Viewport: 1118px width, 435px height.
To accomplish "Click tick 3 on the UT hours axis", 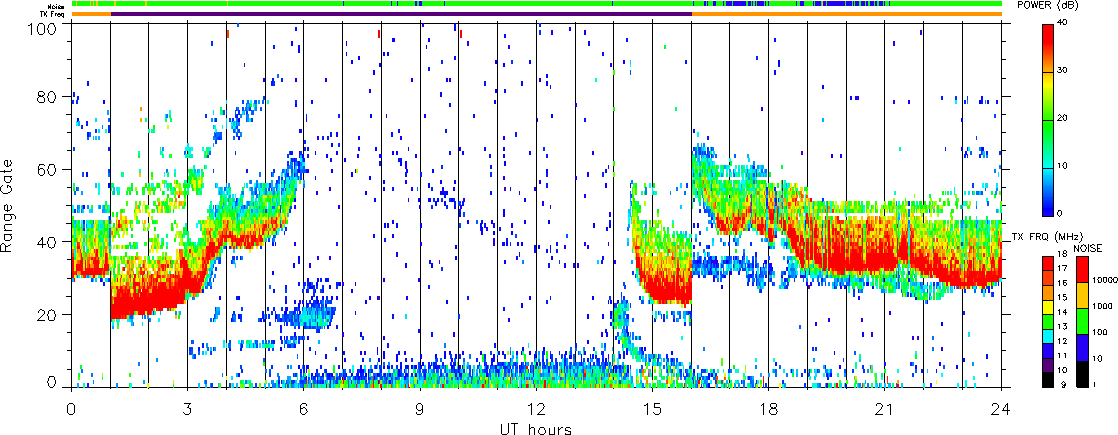I will point(188,410).
